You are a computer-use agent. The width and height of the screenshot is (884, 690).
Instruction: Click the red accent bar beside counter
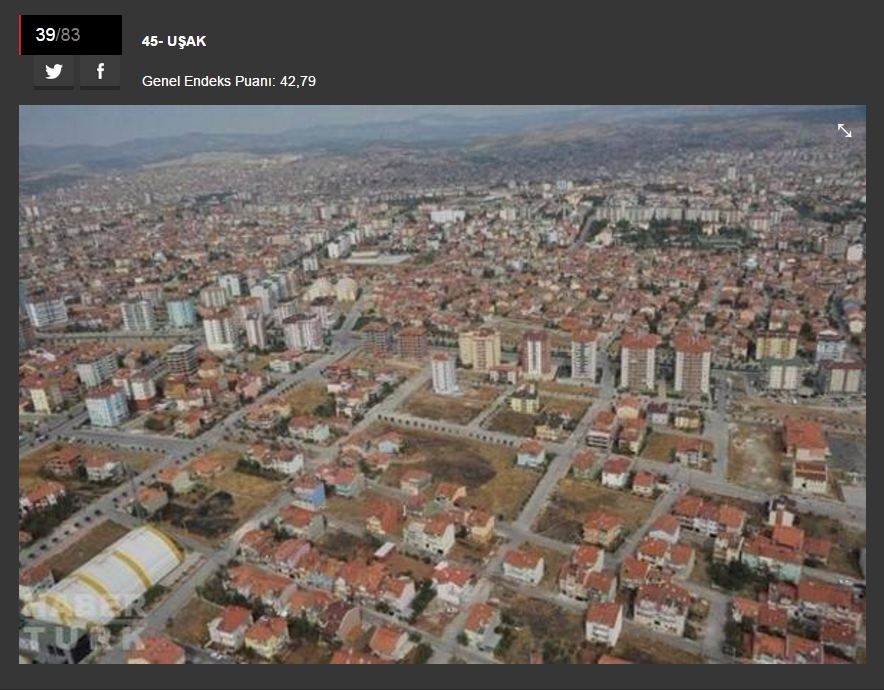(x=20, y=35)
